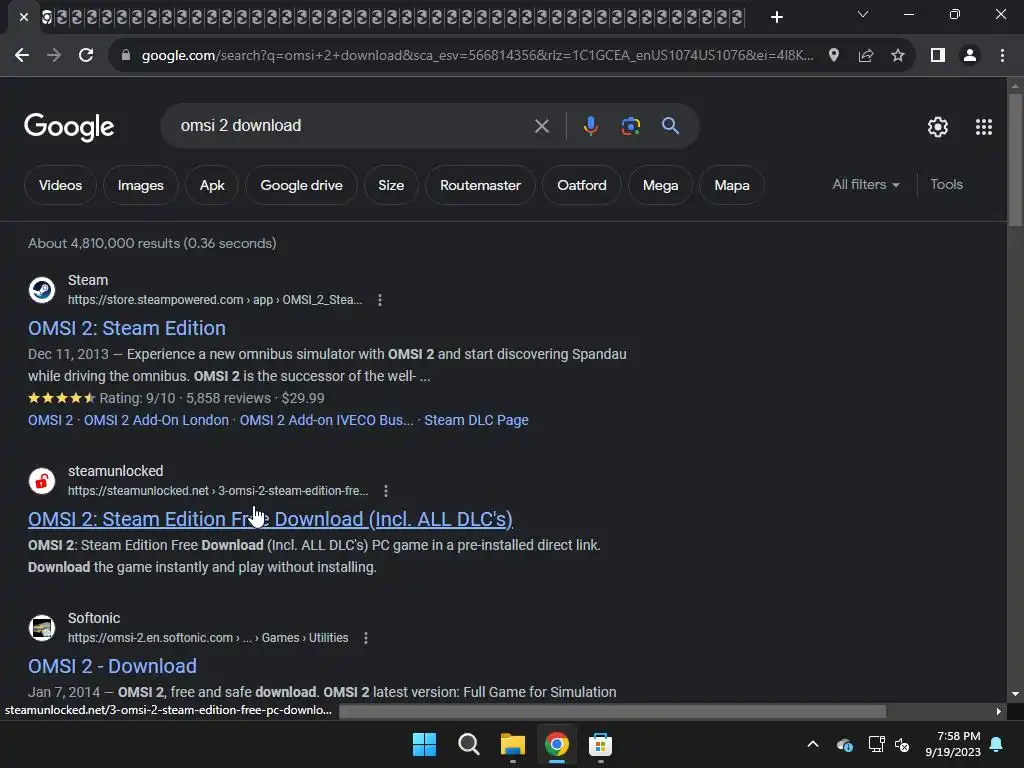Viewport: 1024px width, 768px height.
Task: Close the active browser tab
Action: (x=24, y=17)
